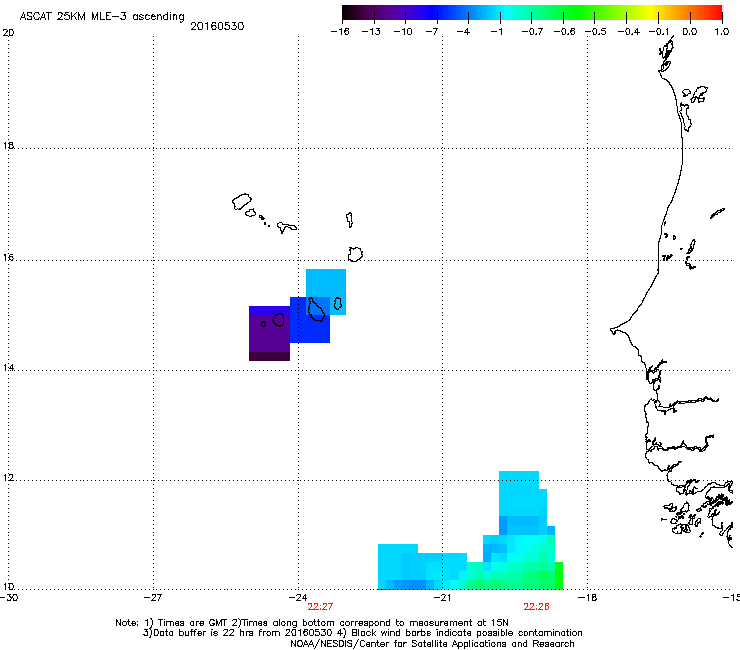Click the green section of the colorbar
The width and height of the screenshot is (740, 650).
[578, 13]
